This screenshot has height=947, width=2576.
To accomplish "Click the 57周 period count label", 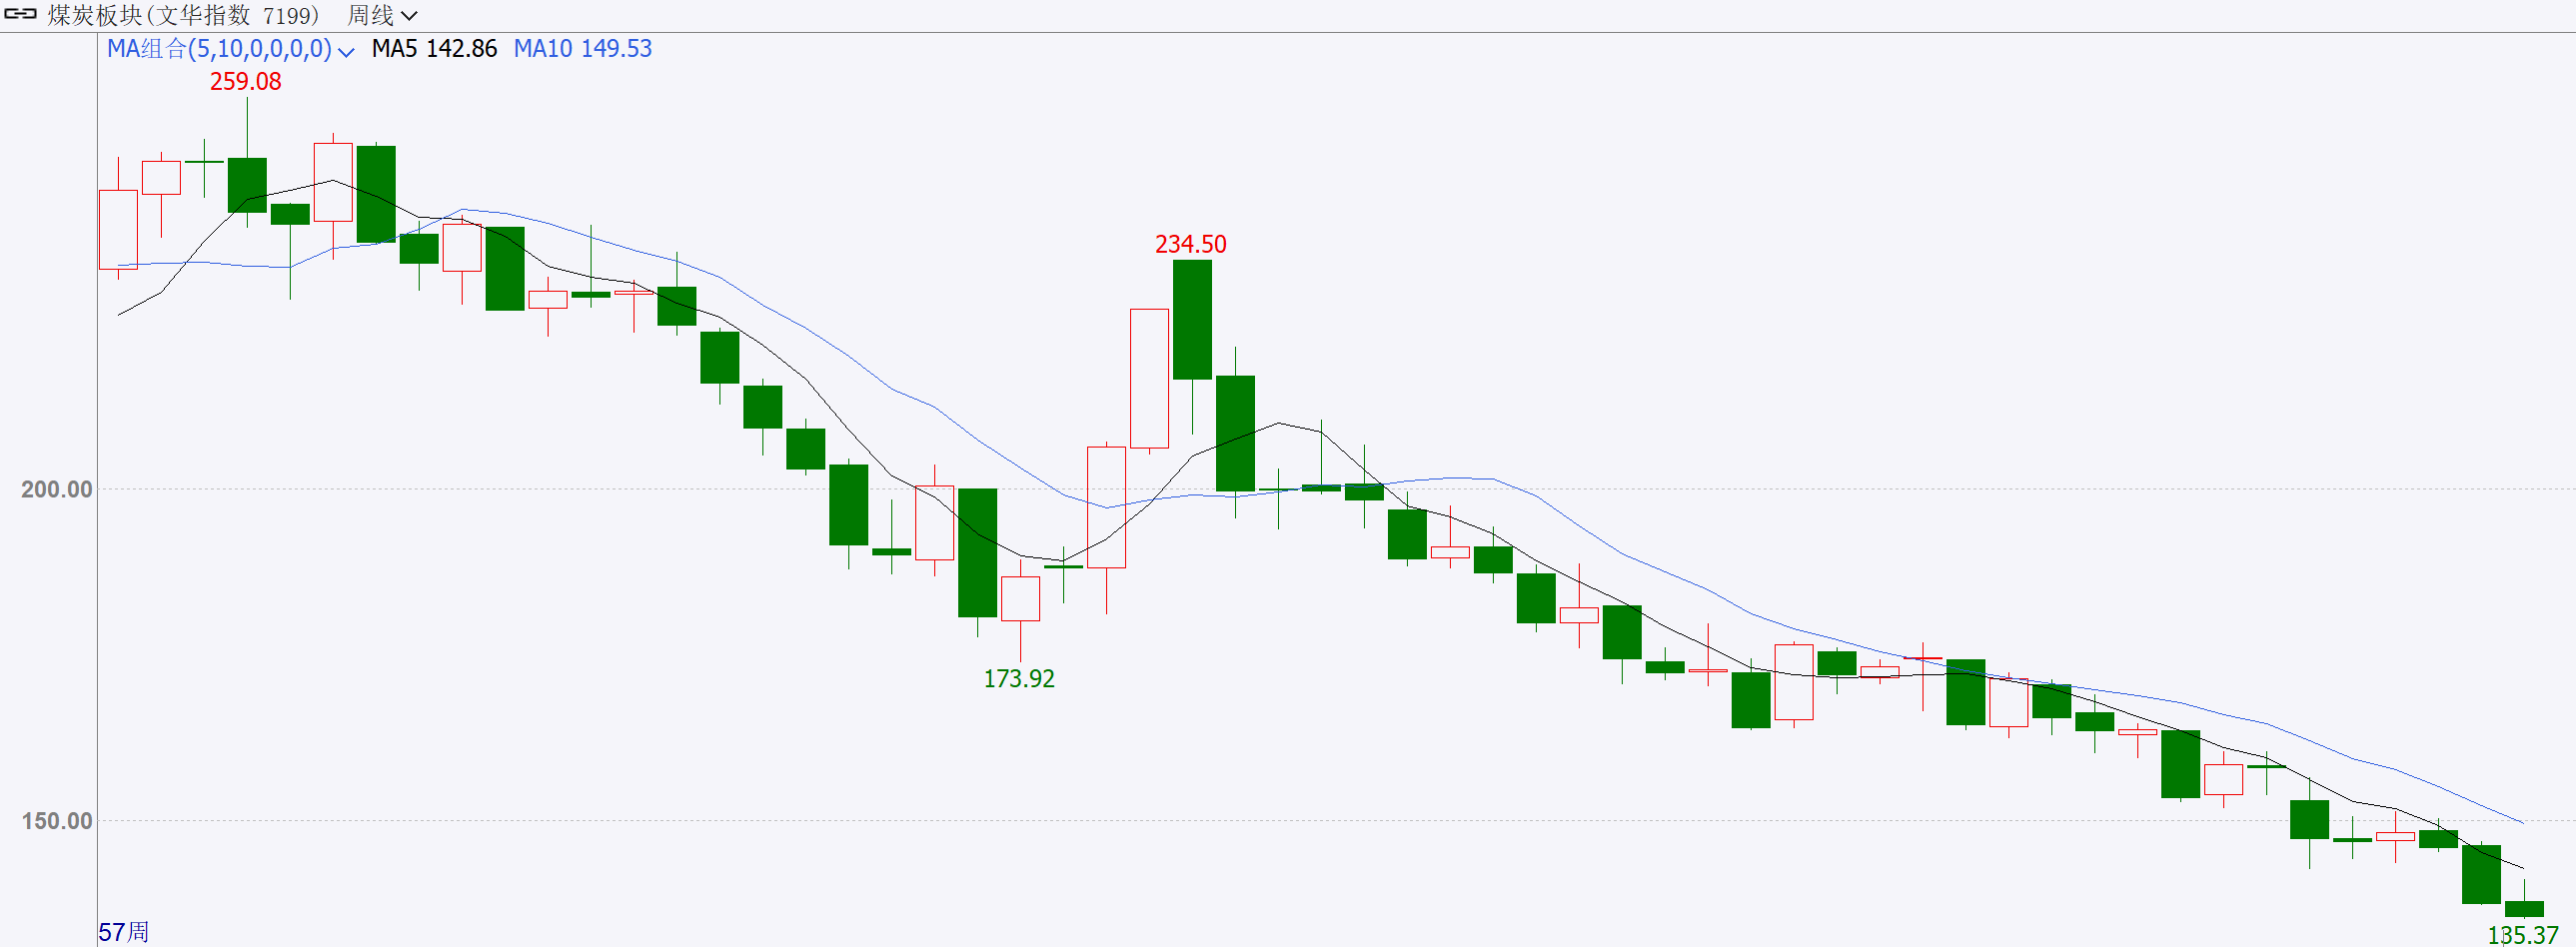I will tap(124, 932).
